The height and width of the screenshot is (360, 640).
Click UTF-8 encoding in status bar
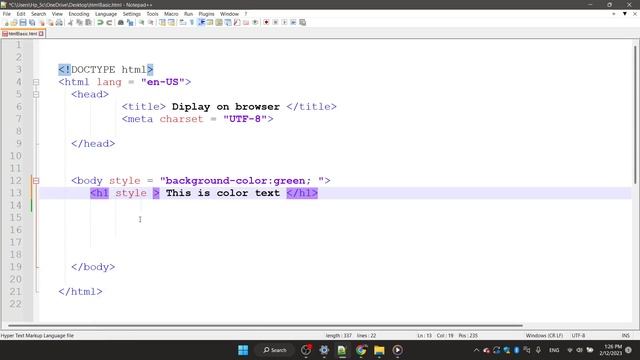click(x=578, y=336)
